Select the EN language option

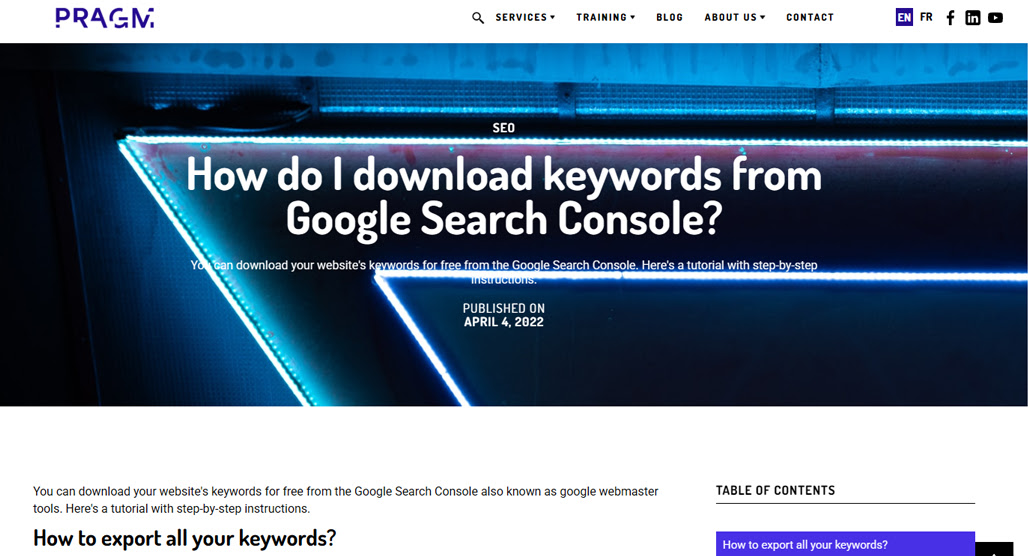[904, 18]
